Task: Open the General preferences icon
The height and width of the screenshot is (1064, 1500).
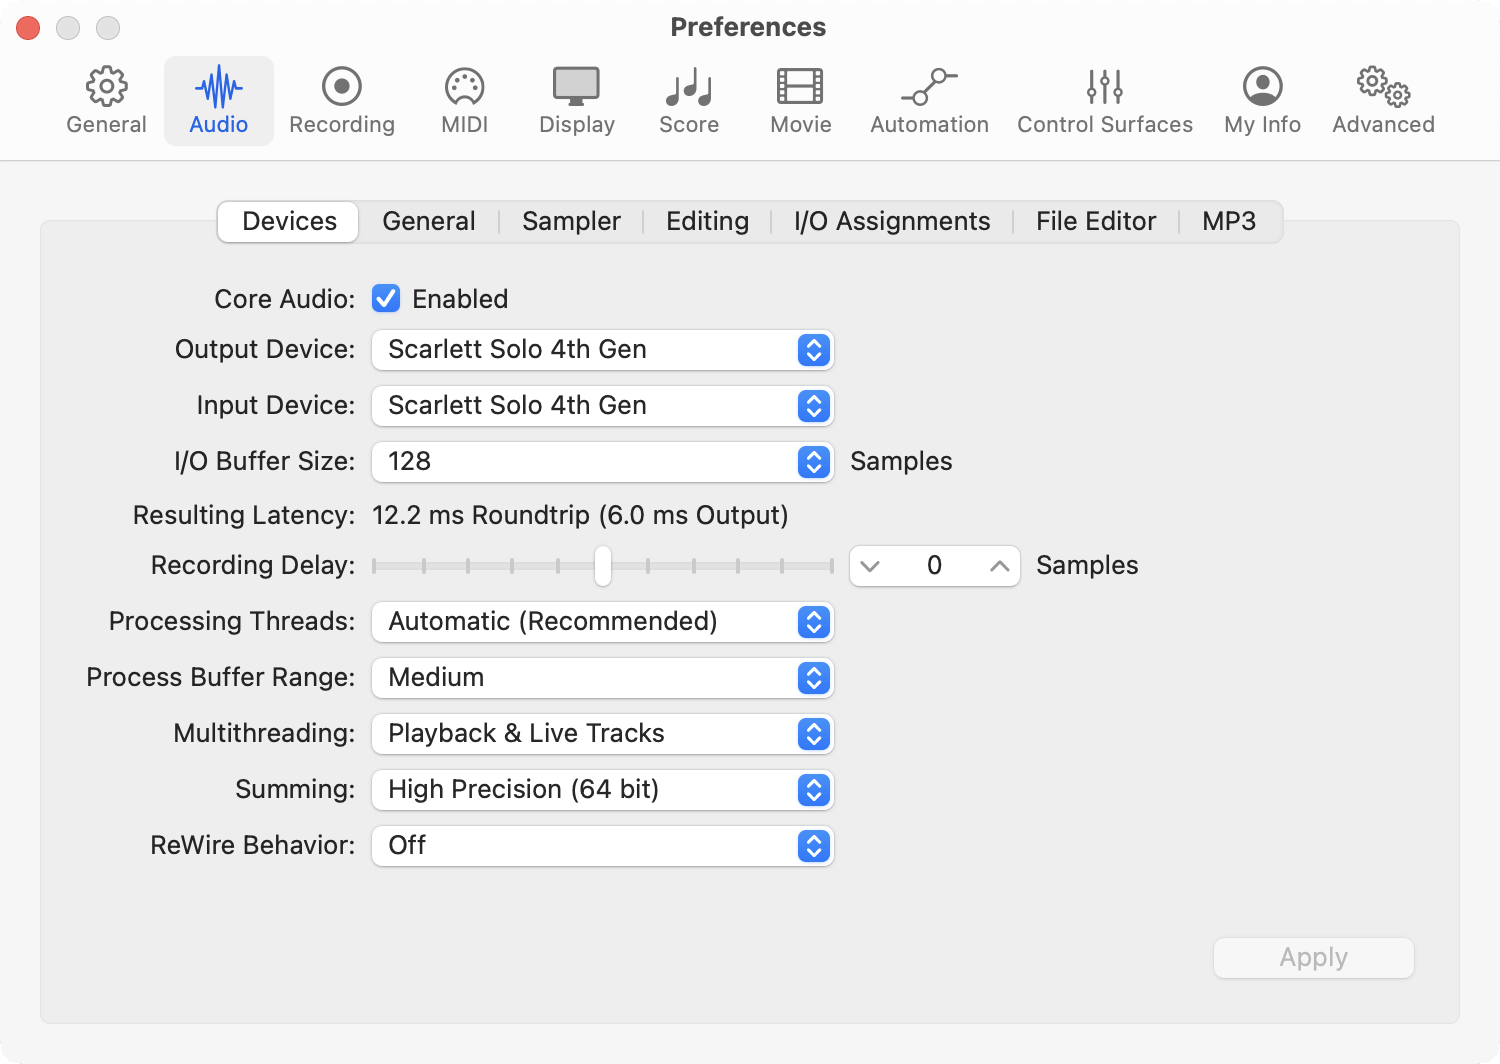Action: (106, 99)
